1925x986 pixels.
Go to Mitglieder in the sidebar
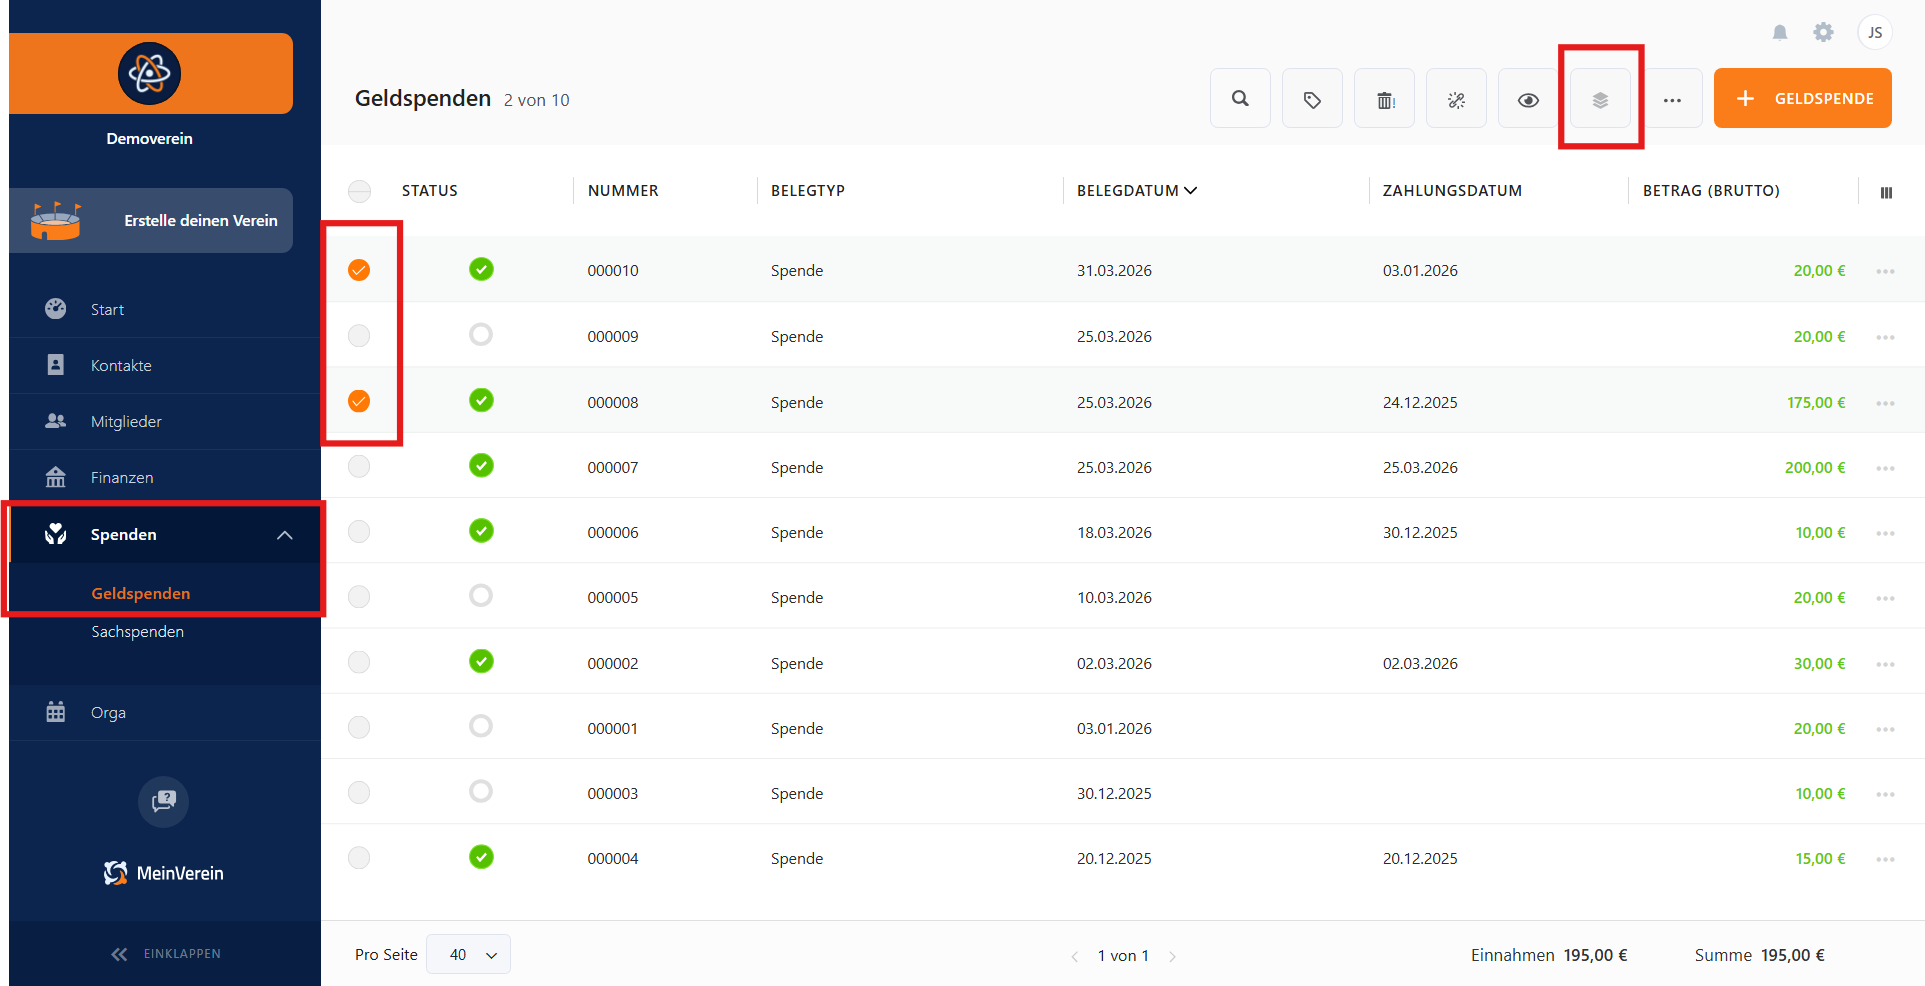[x=126, y=422]
